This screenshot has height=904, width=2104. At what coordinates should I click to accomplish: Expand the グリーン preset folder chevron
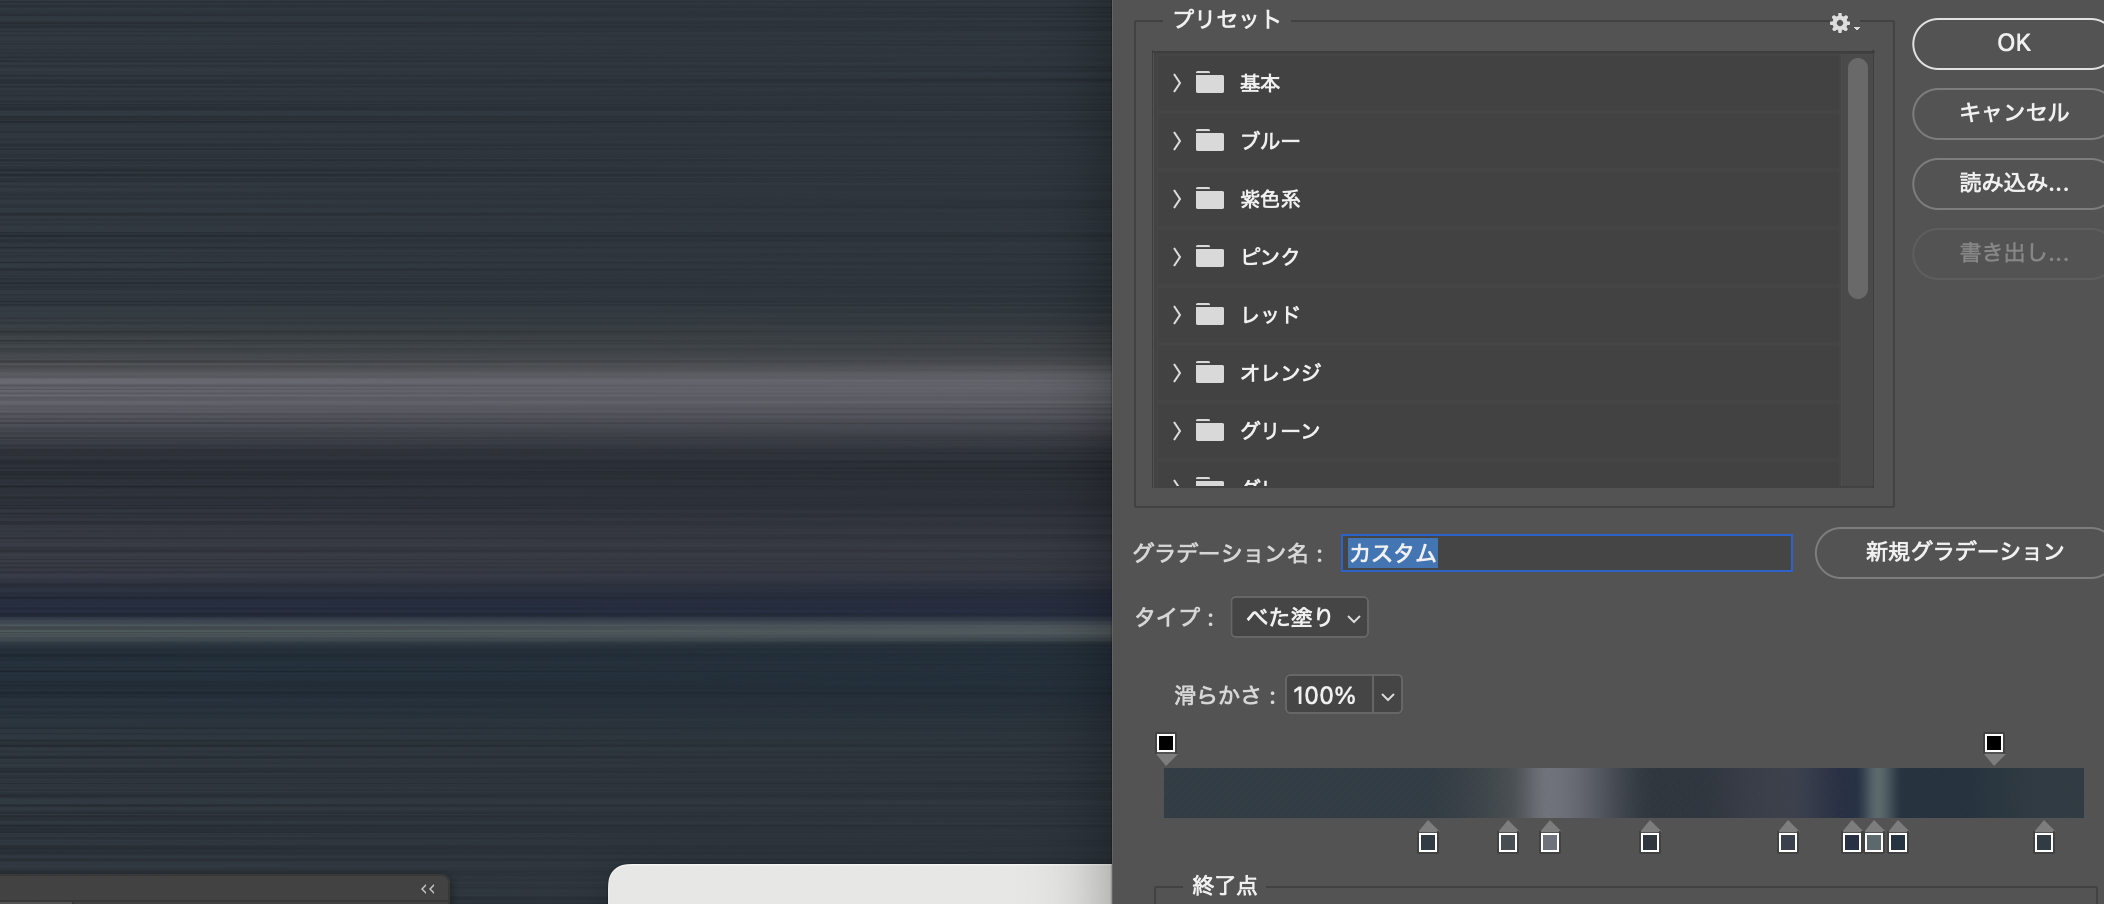click(x=1177, y=431)
